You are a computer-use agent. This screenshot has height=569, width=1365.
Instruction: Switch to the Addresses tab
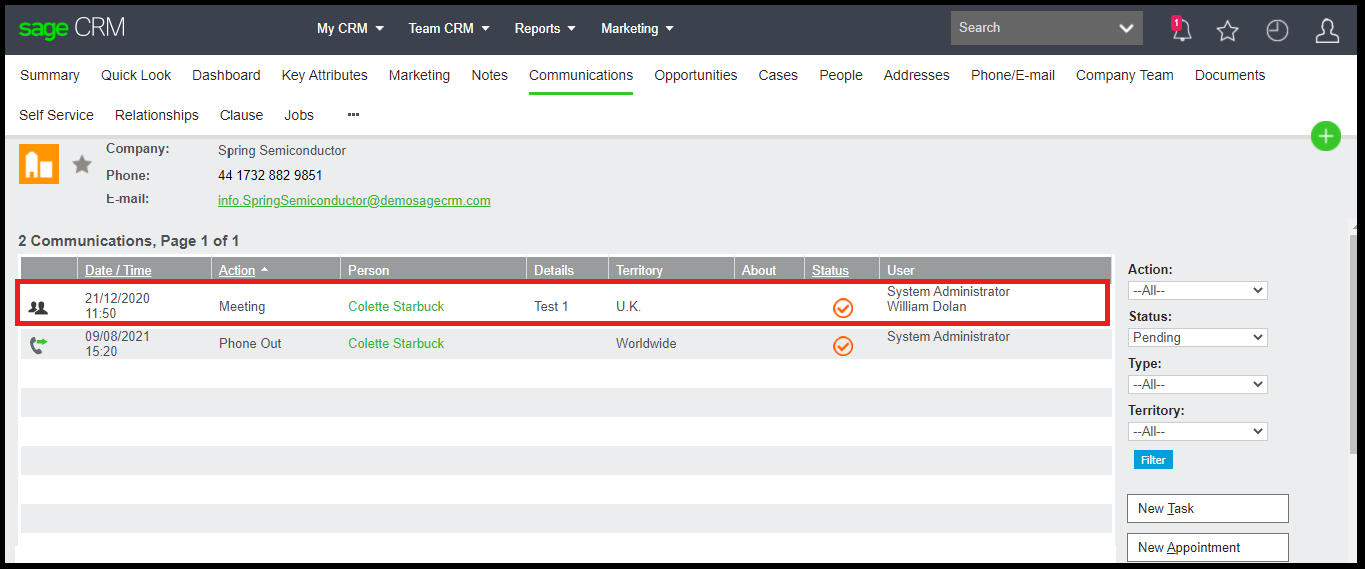pos(916,75)
